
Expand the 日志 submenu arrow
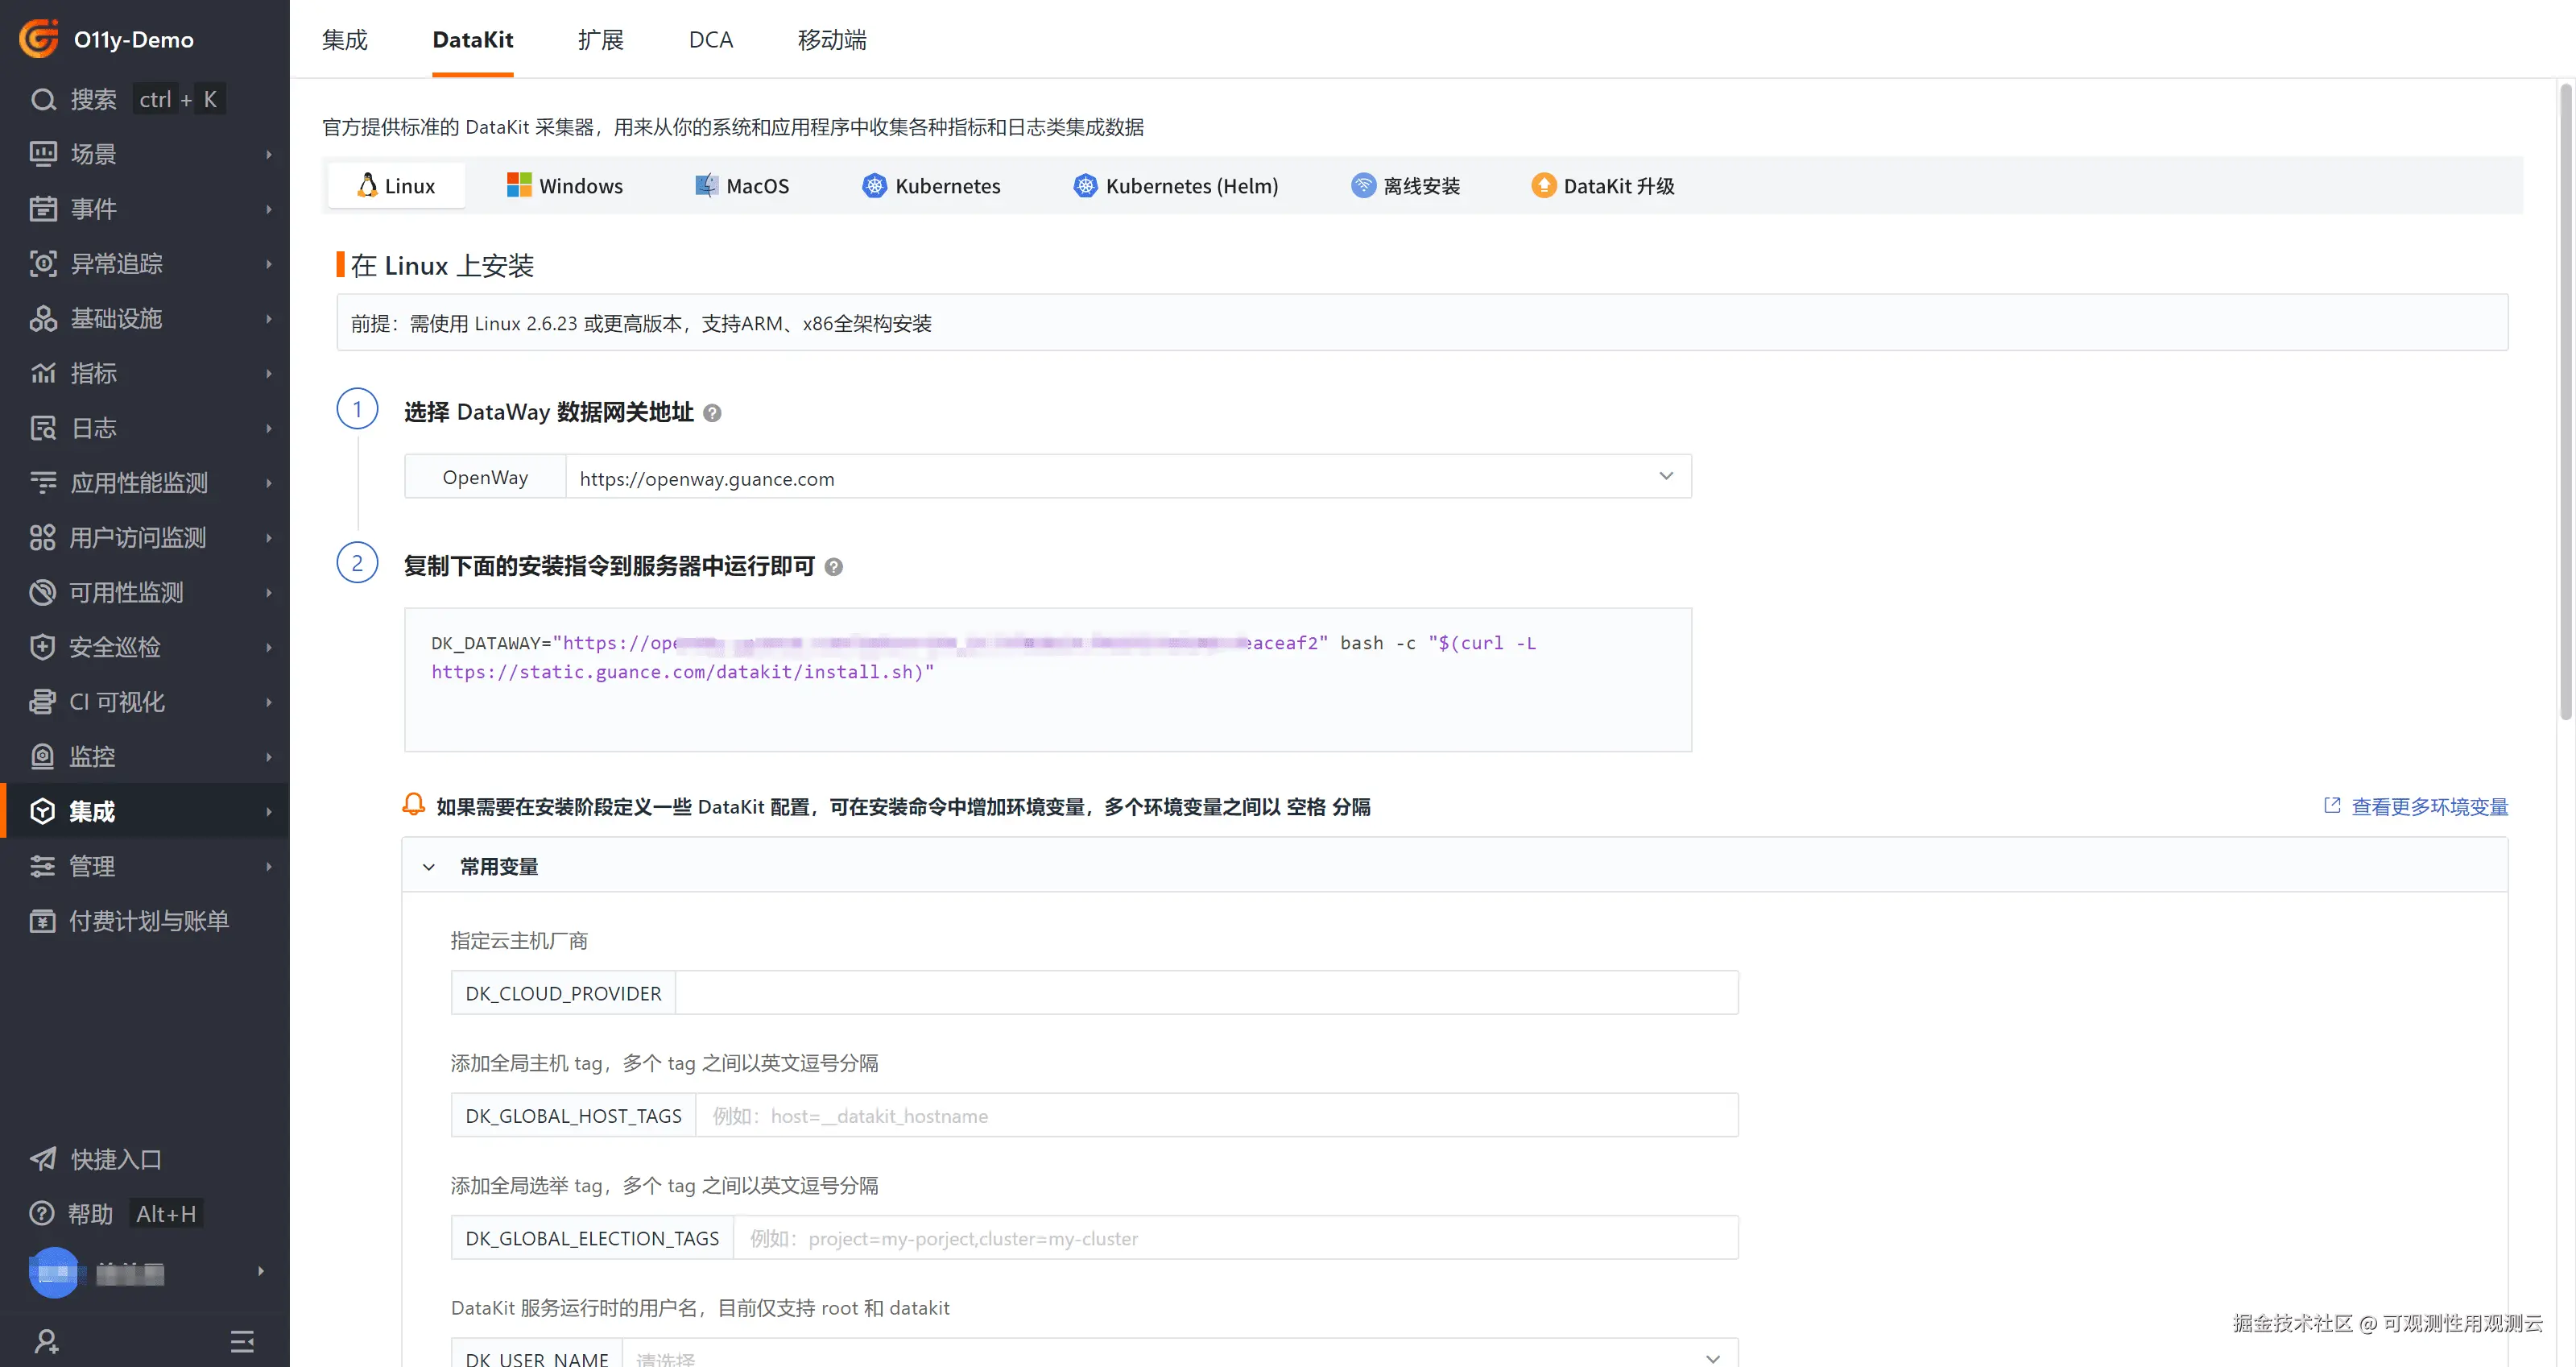coord(269,428)
